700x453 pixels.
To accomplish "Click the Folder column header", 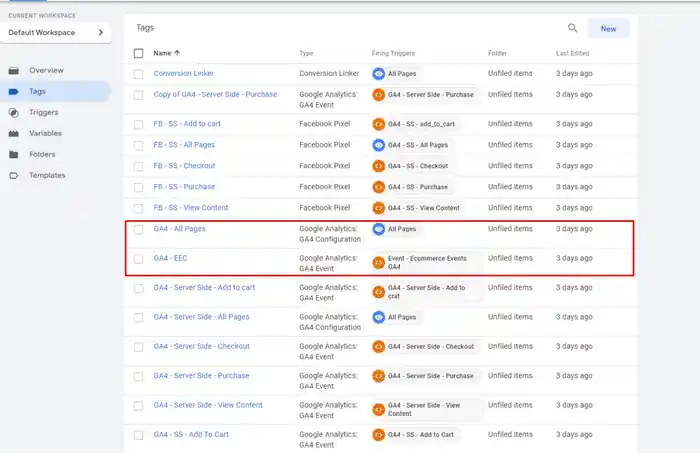I will [497, 53].
